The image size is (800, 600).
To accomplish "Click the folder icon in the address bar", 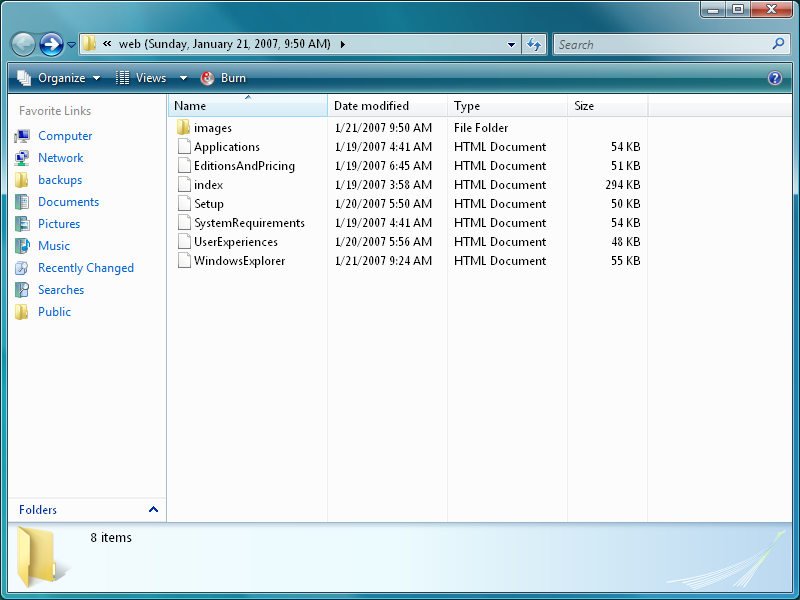I will tap(89, 44).
